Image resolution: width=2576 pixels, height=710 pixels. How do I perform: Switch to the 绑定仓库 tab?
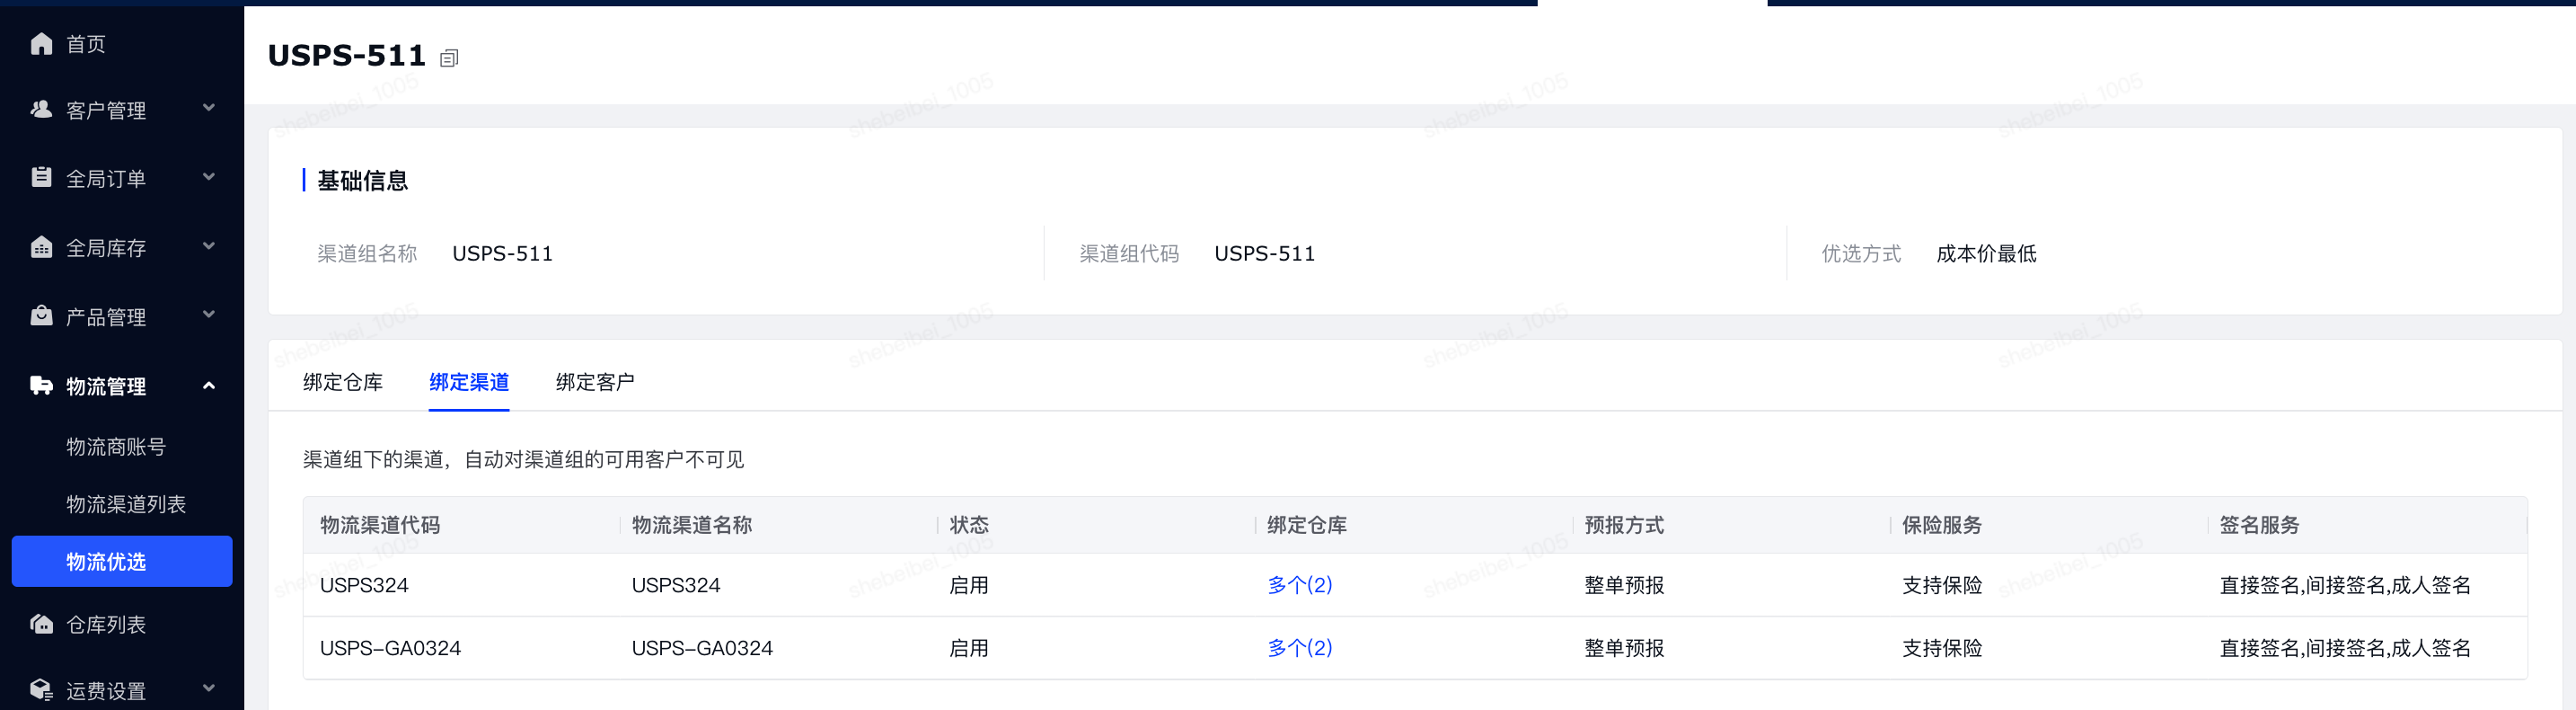343,382
